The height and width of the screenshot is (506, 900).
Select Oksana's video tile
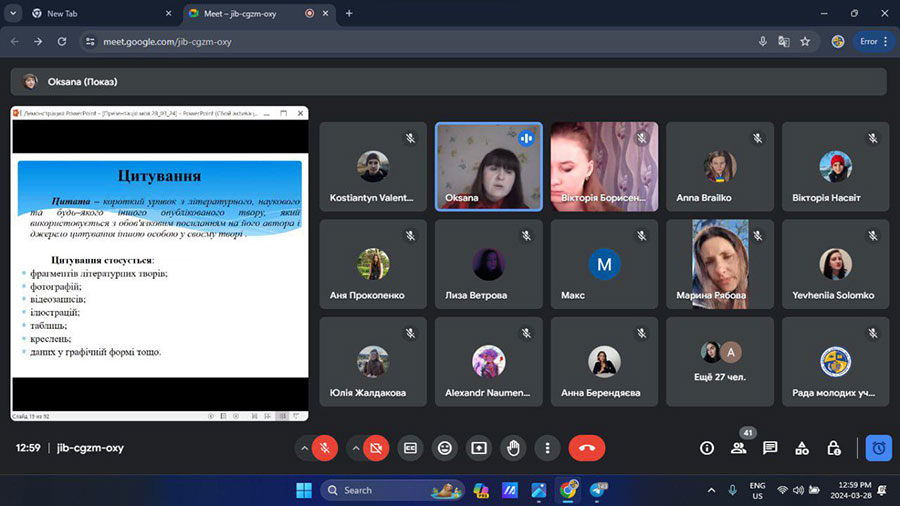[488, 166]
